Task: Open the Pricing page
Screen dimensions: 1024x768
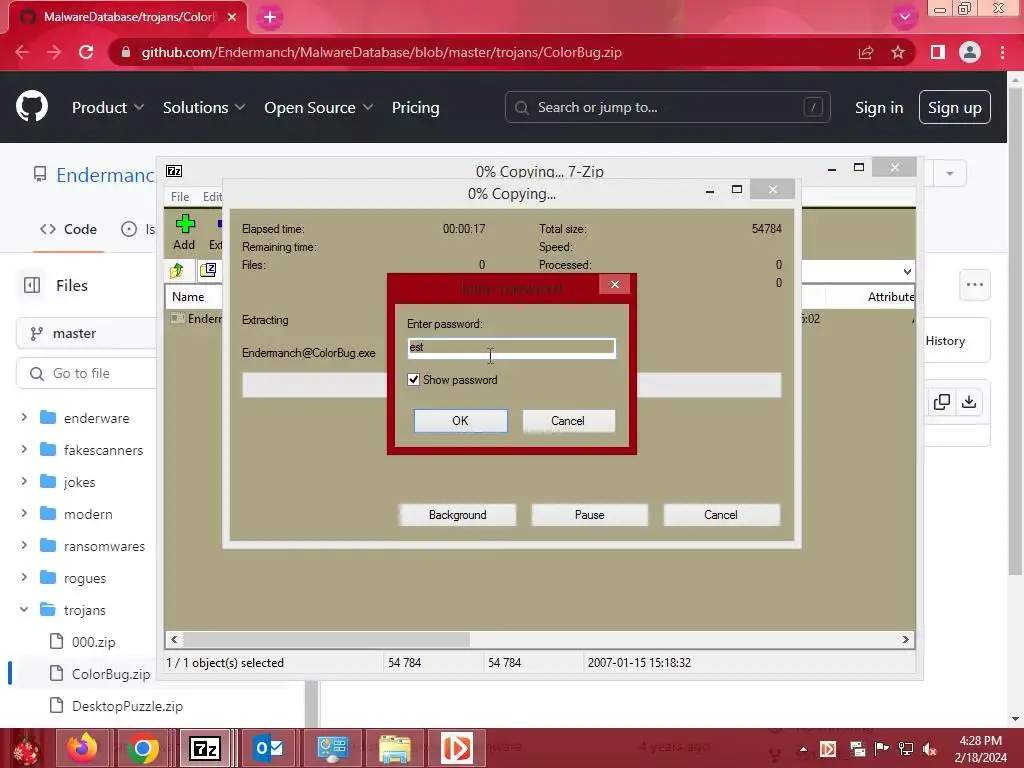Action: 415,108
